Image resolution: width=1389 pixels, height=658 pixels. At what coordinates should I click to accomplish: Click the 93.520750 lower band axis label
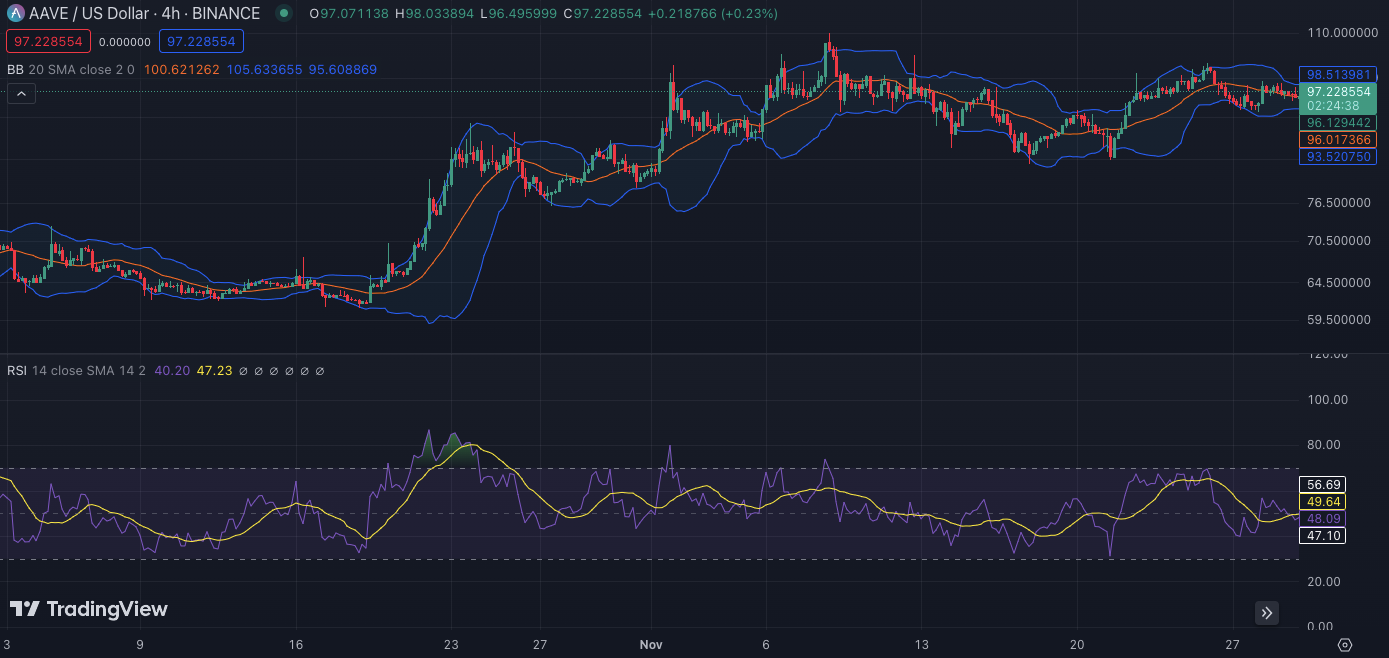tap(1338, 157)
